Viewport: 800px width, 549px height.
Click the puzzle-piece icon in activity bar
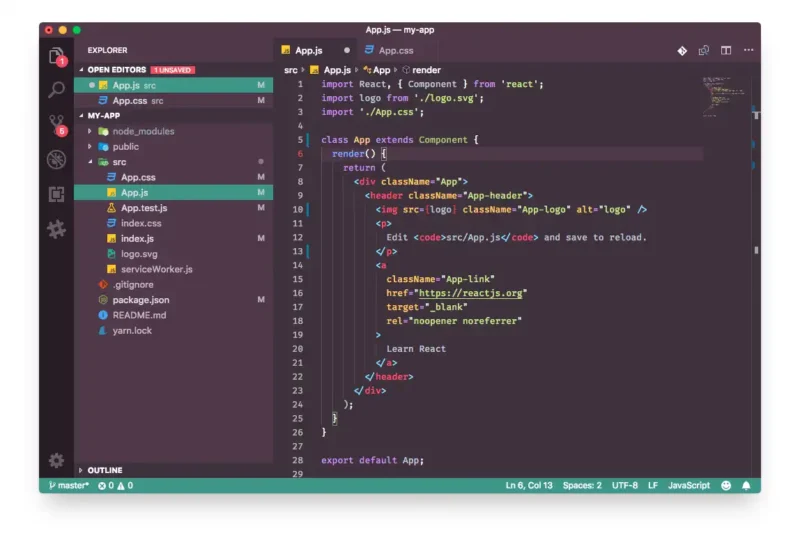click(x=57, y=229)
